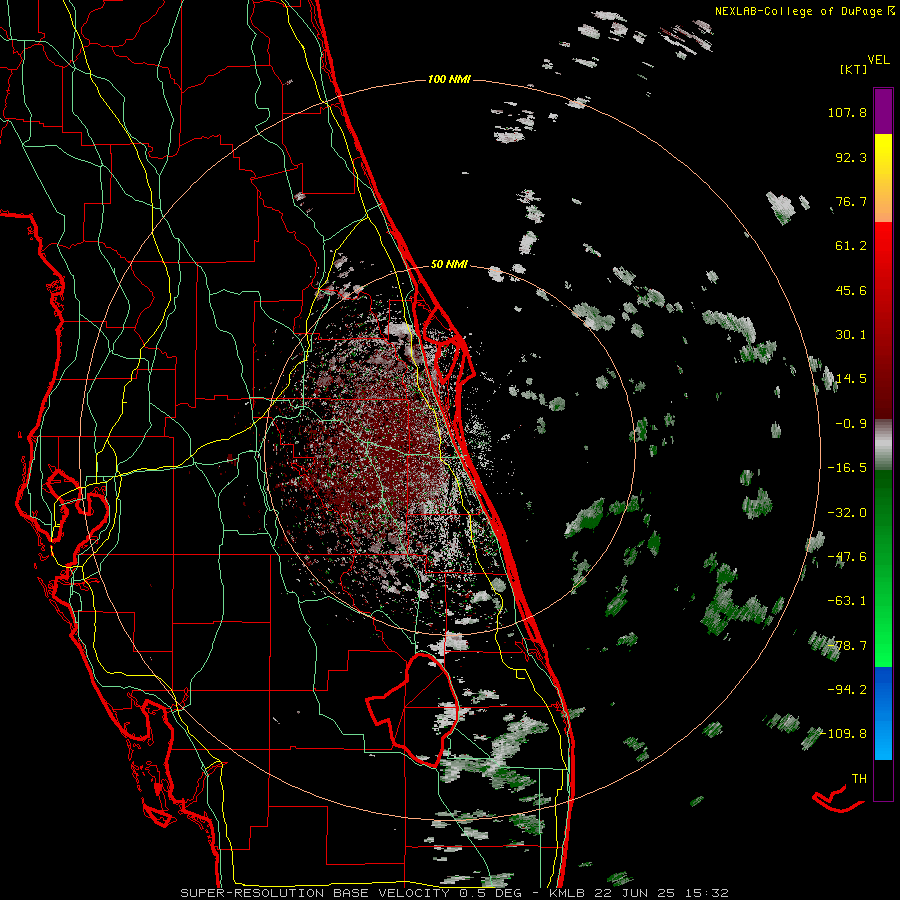Click the NEXLAB-College of DuPage header text

[798, 11]
